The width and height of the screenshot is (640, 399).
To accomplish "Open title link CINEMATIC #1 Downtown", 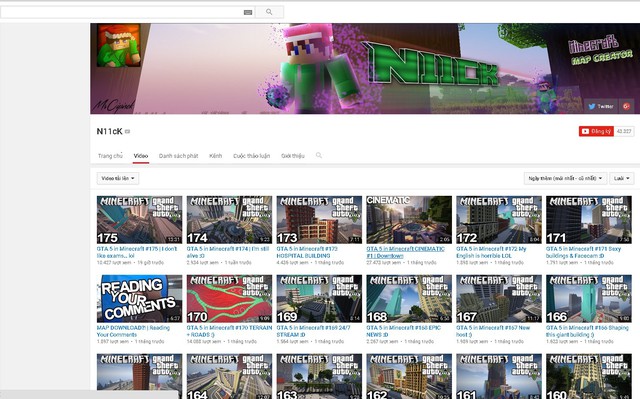I will click(x=405, y=252).
